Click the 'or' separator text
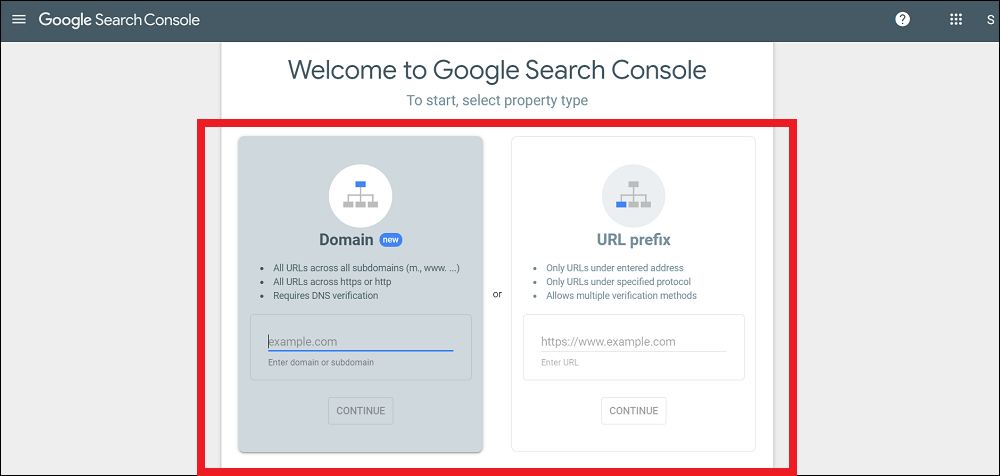This screenshot has height=476, width=1000. (x=497, y=295)
